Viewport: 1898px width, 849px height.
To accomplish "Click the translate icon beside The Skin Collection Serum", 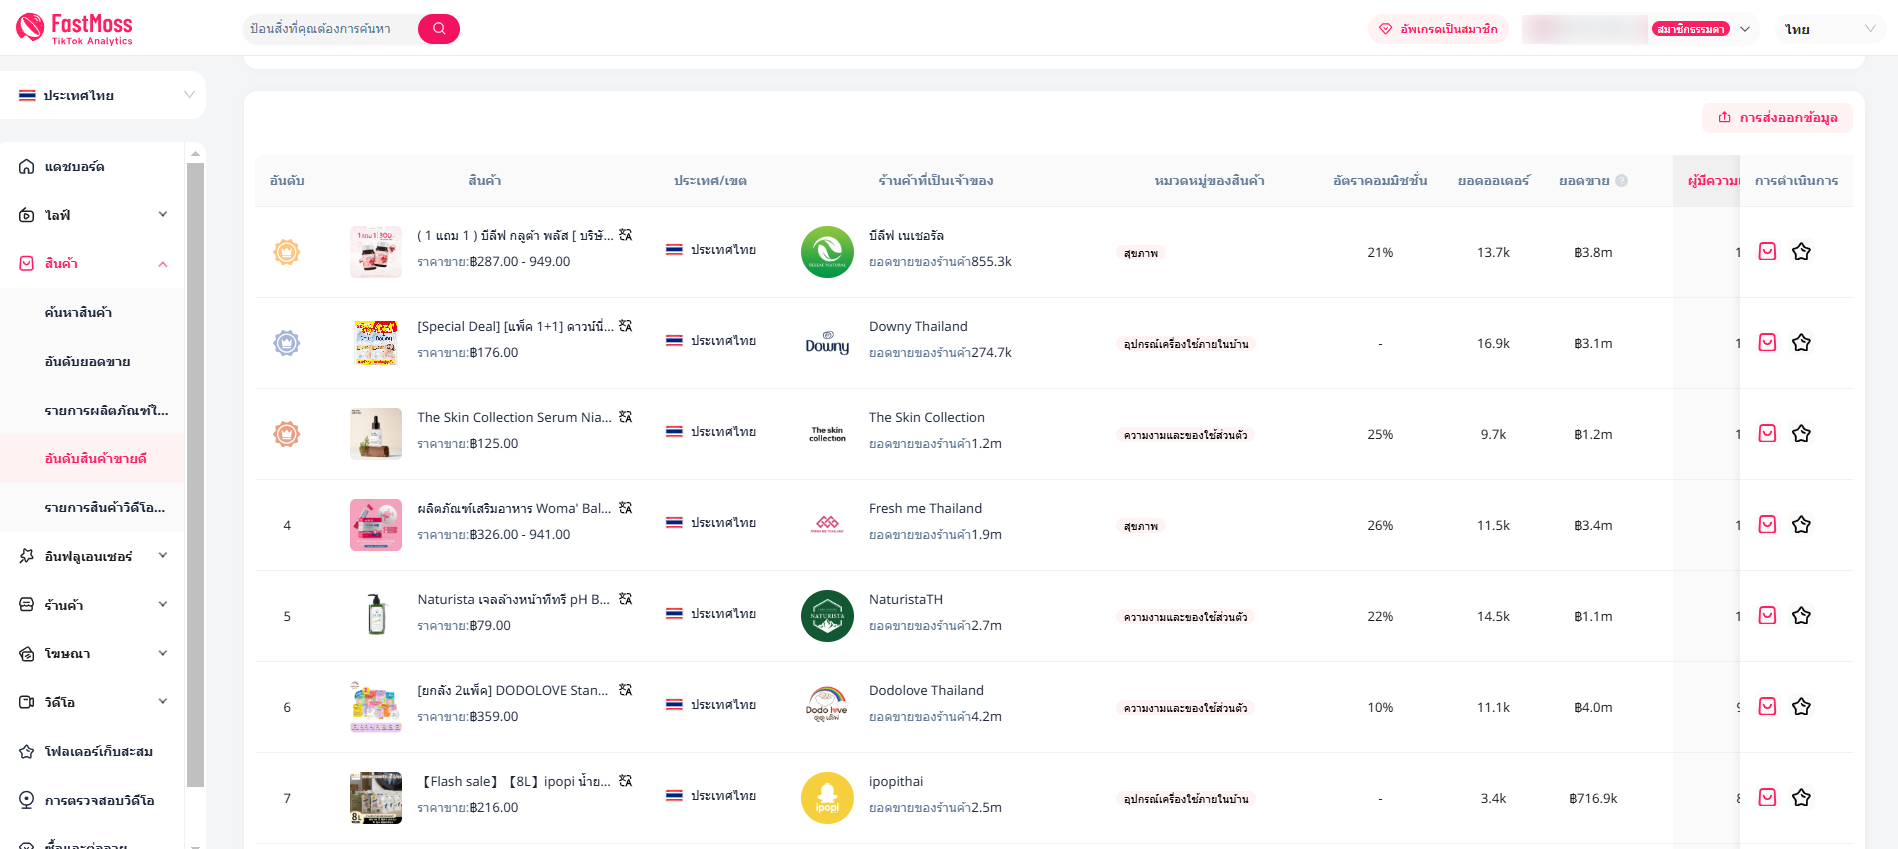I will [x=626, y=417].
